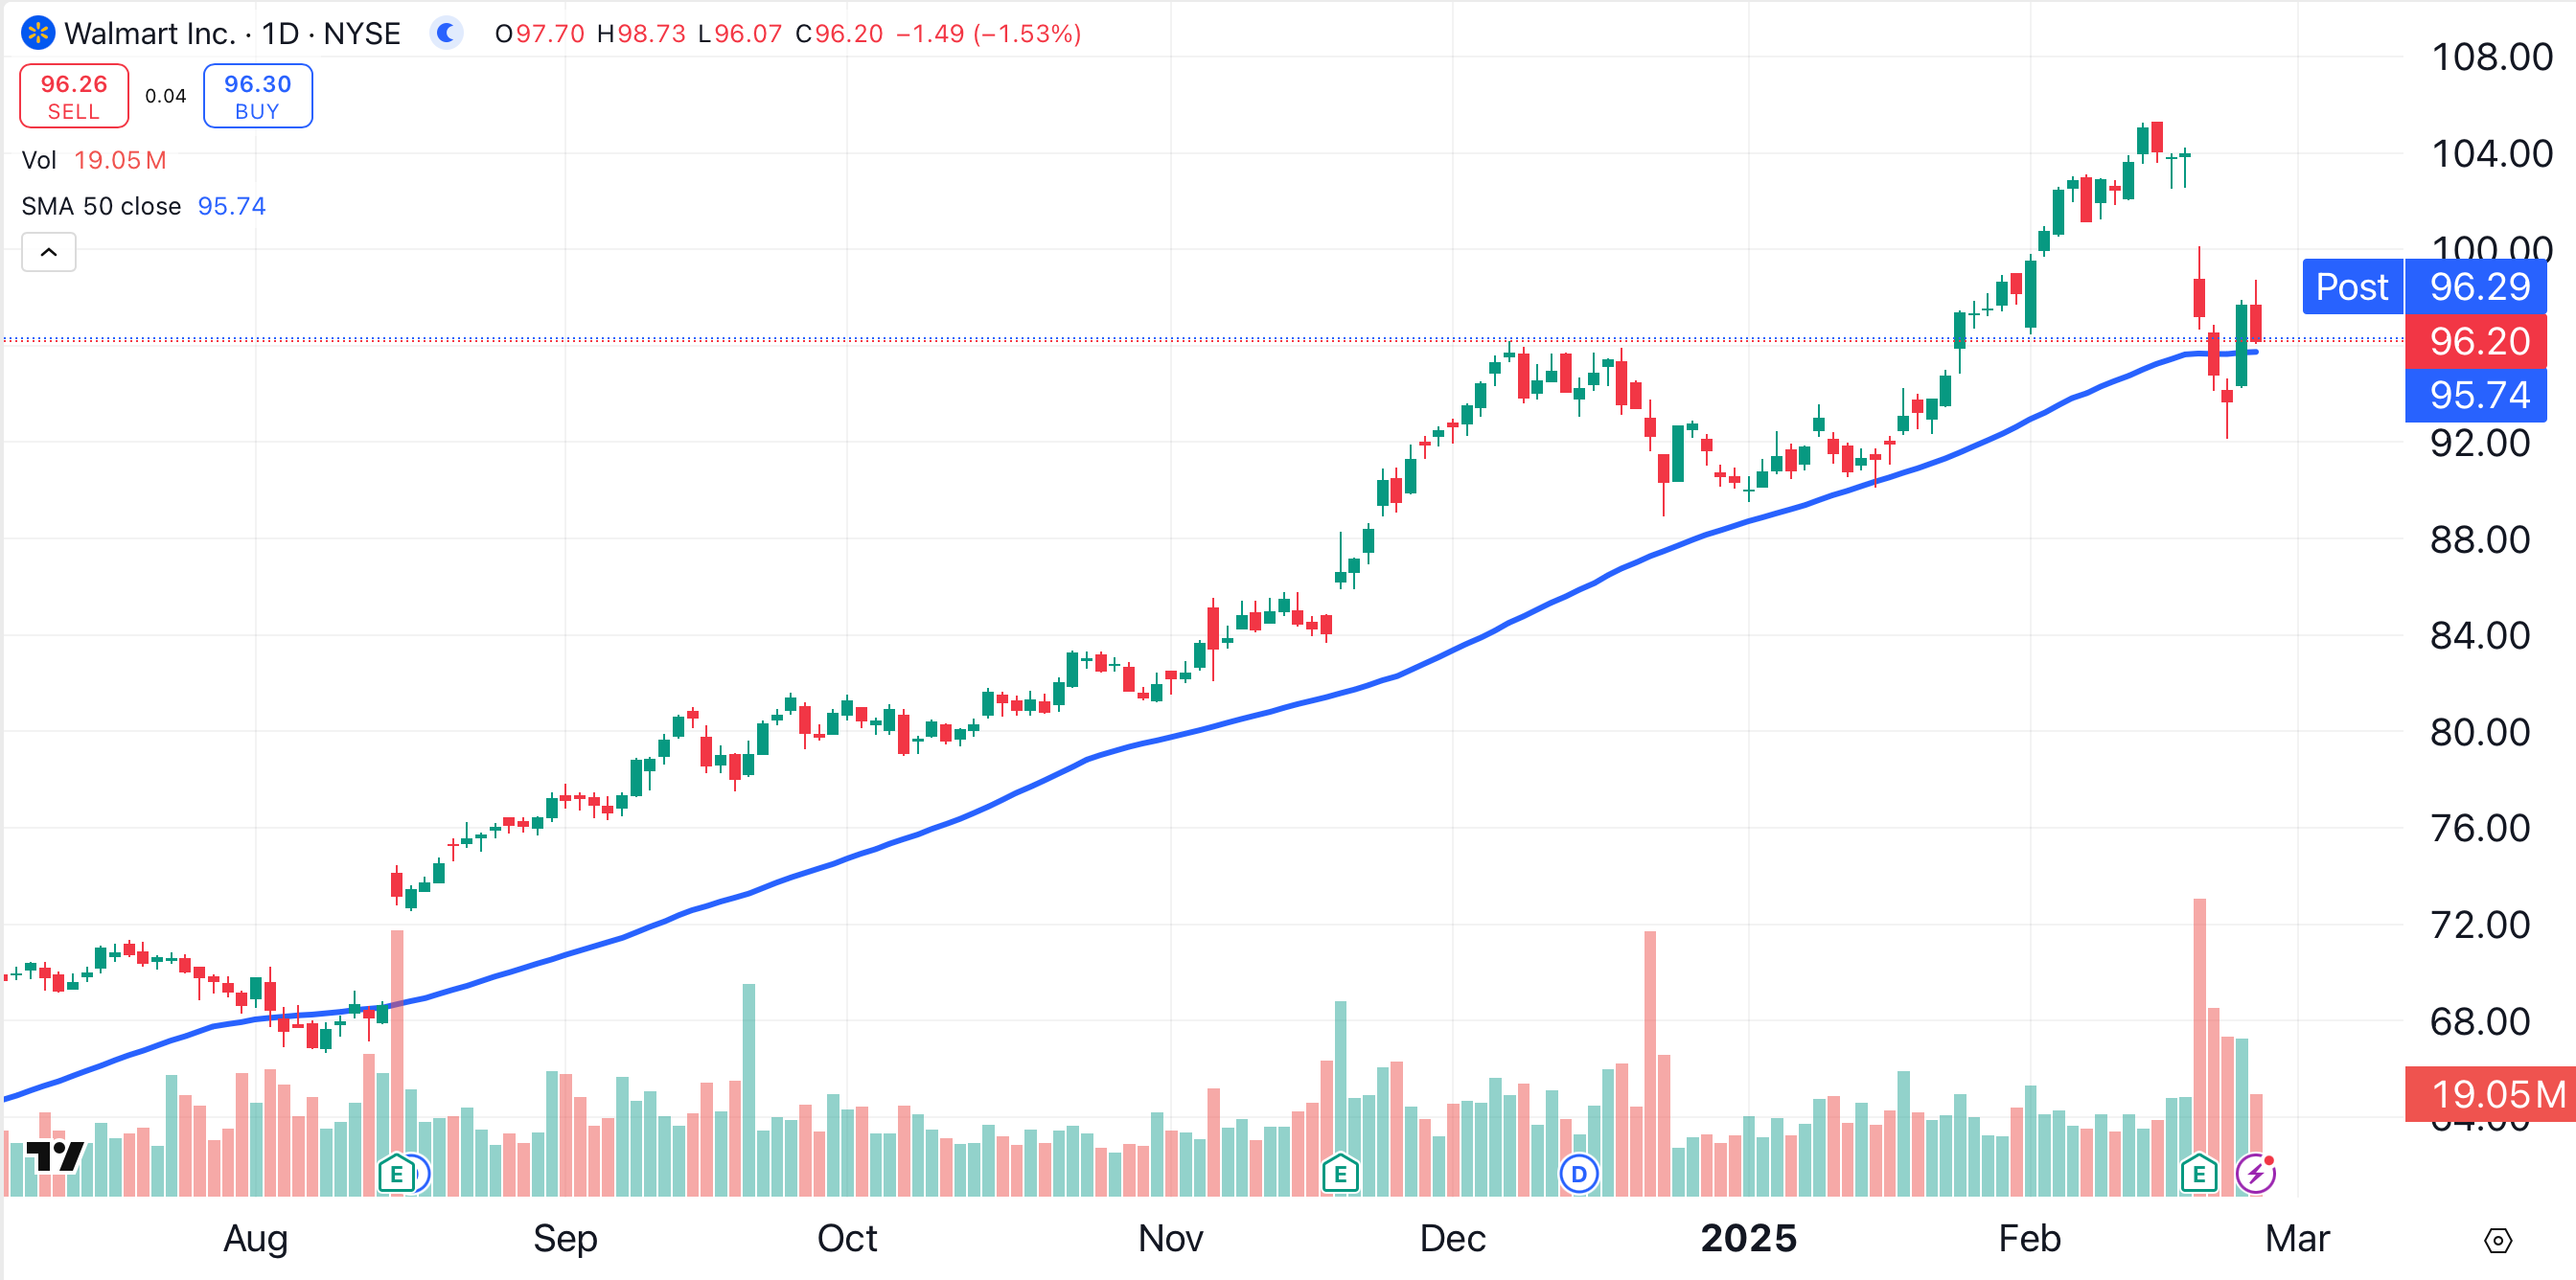Open chart settings gear icon
The image size is (2576, 1280).
(2497, 1241)
